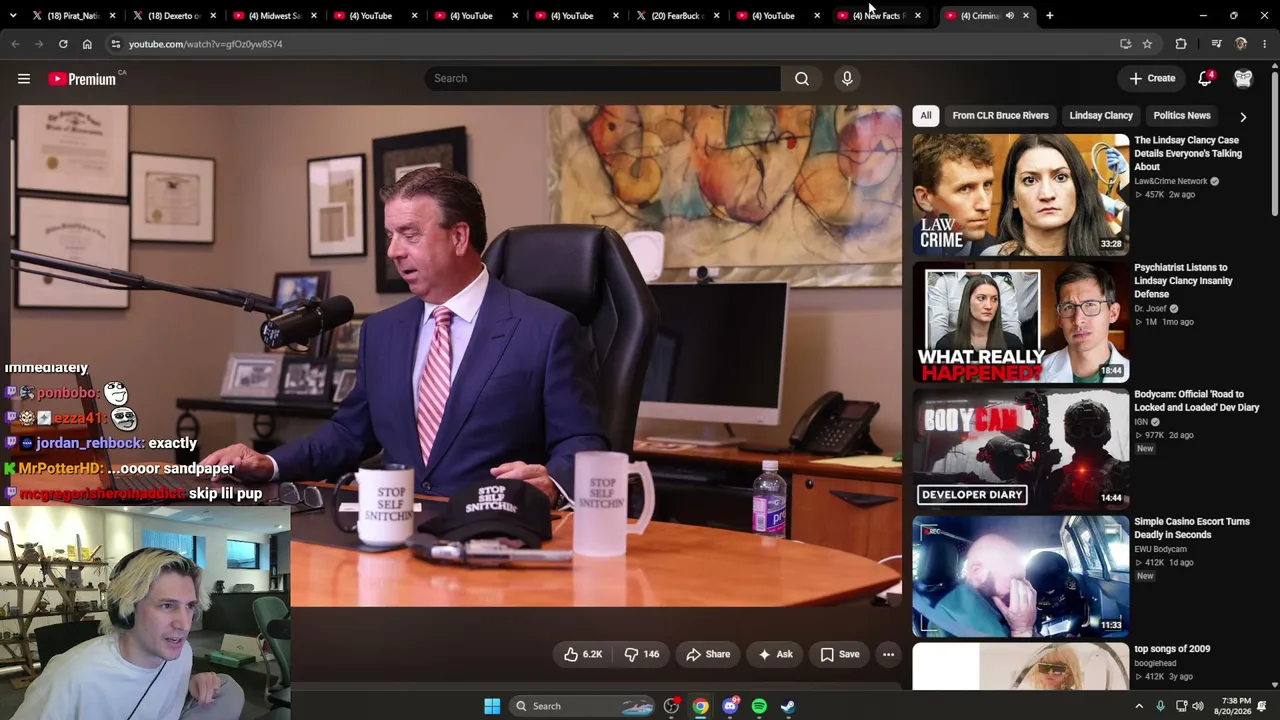Click the top songs of 2009 title
The image size is (1280, 720).
point(1172,649)
